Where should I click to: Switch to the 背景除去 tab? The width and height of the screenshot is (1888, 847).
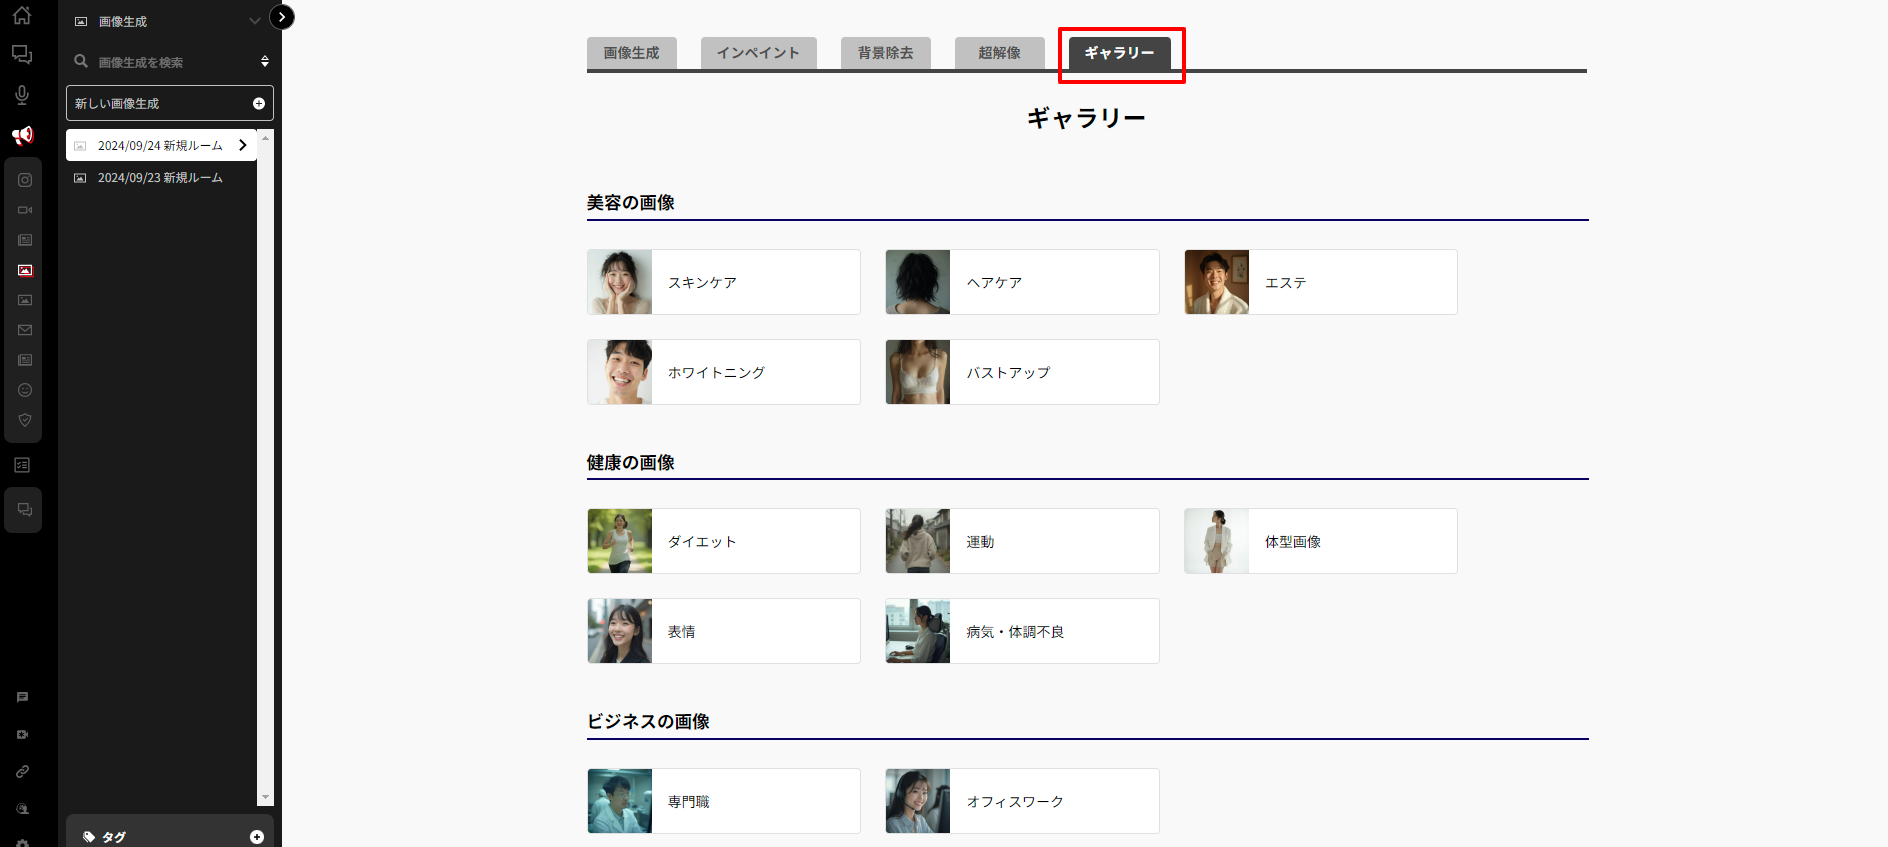[885, 53]
